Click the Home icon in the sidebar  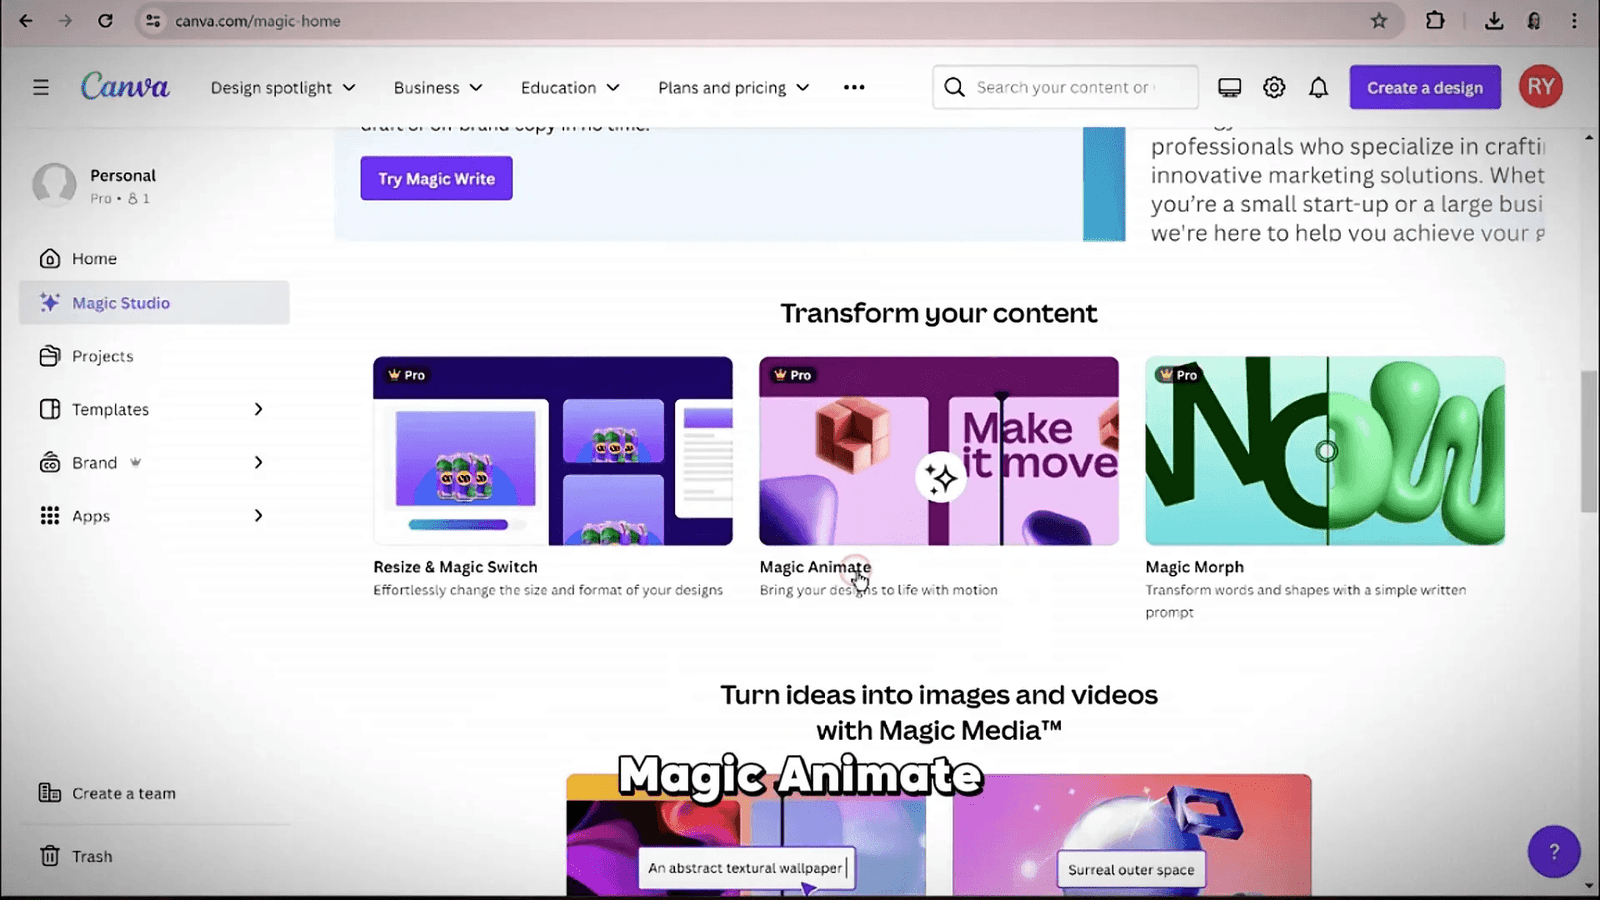point(50,258)
